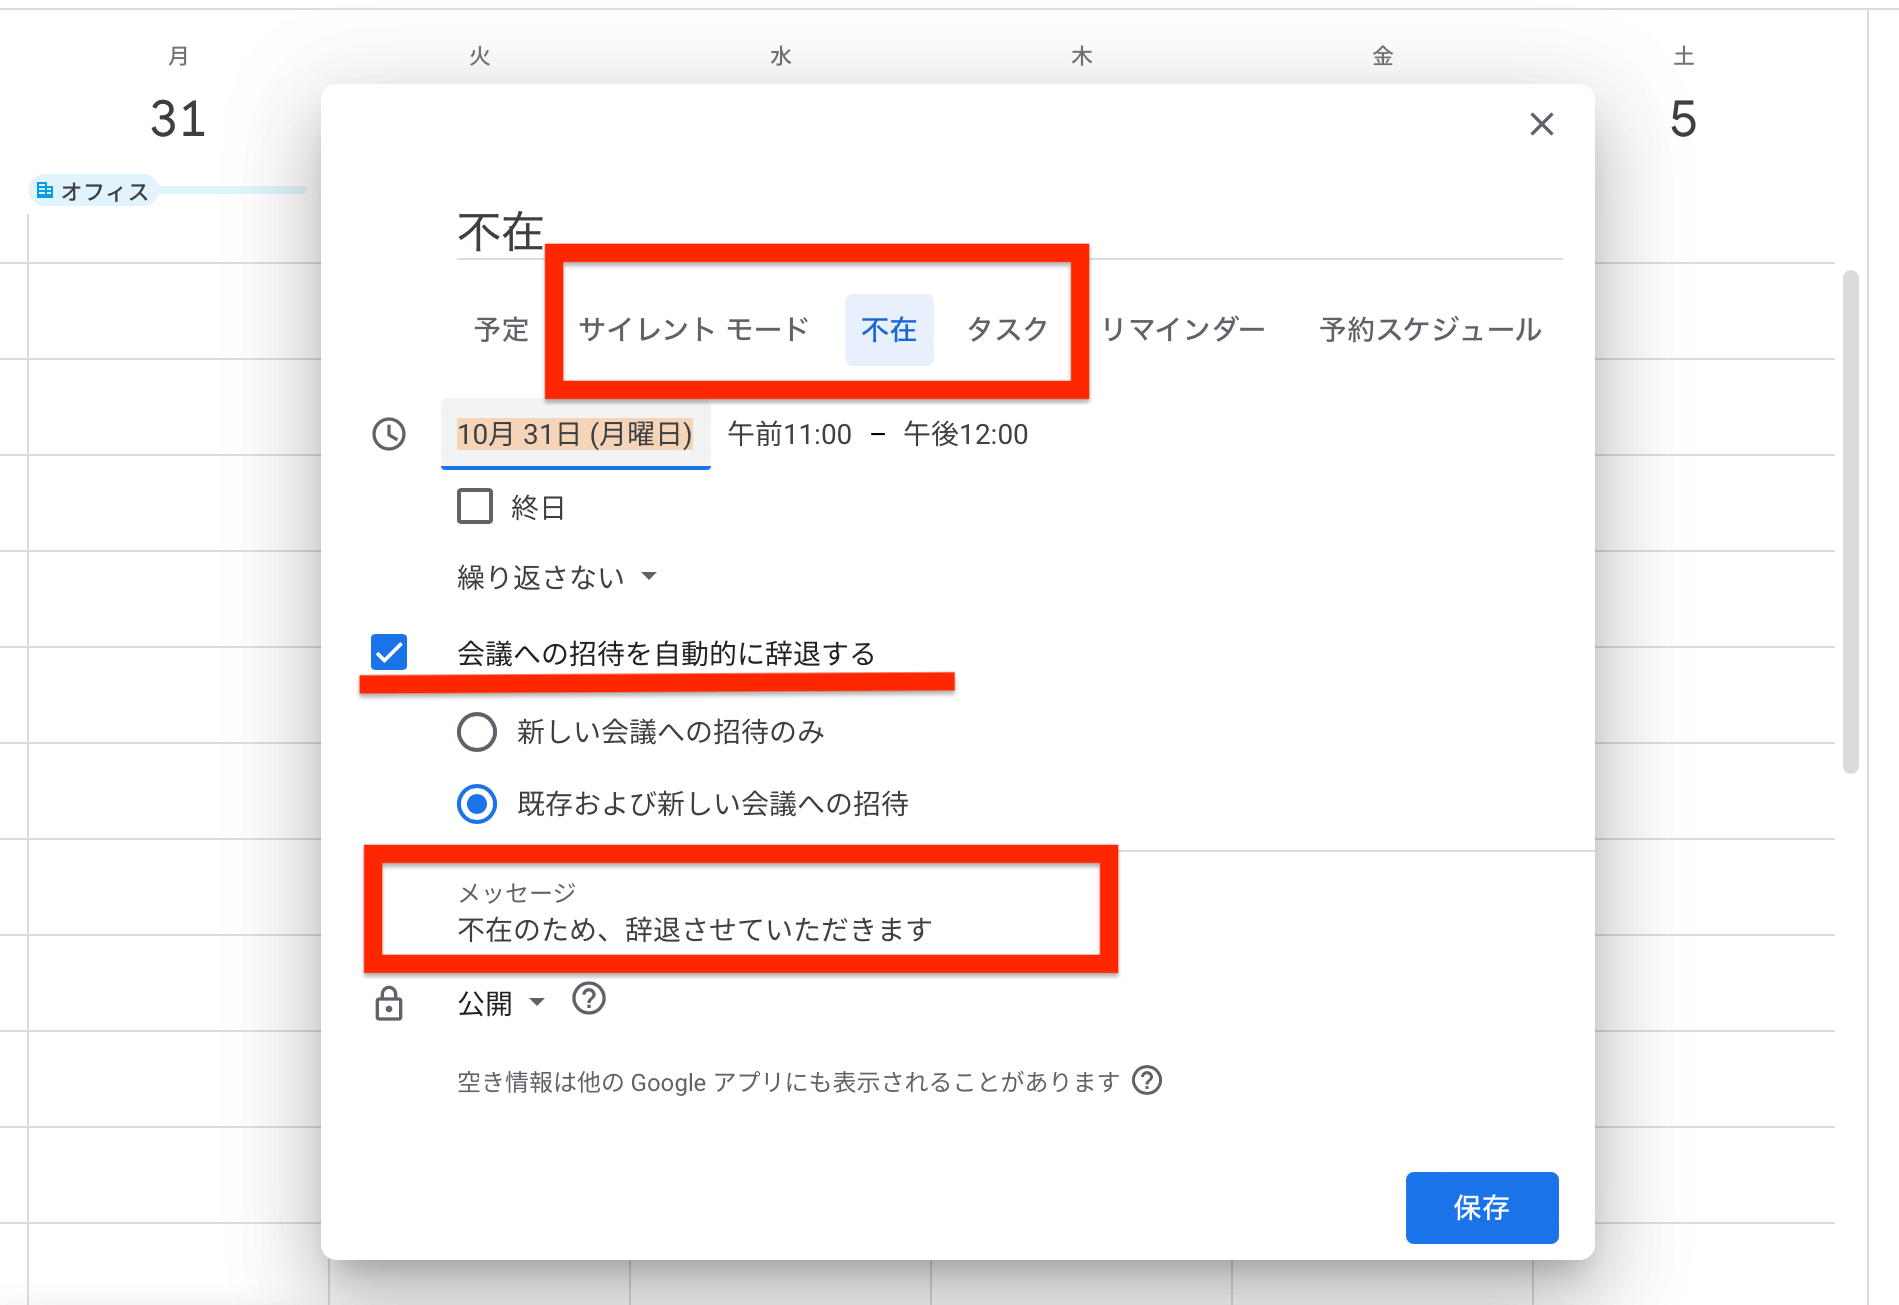Select the 予約スケジュール tab
Viewport: 1899px width, 1305px height.
[x=1429, y=330]
